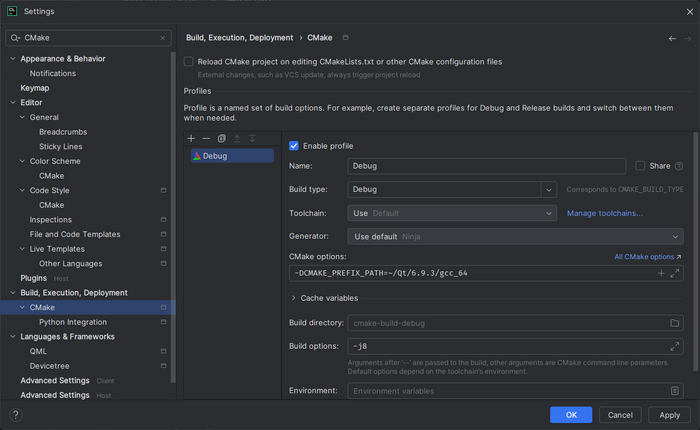
Task: Select Python Integration settings
Action: click(x=73, y=322)
